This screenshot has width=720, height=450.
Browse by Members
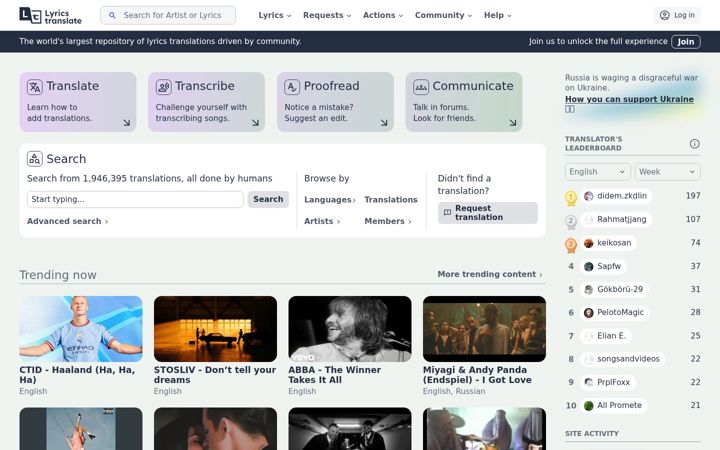pos(388,221)
